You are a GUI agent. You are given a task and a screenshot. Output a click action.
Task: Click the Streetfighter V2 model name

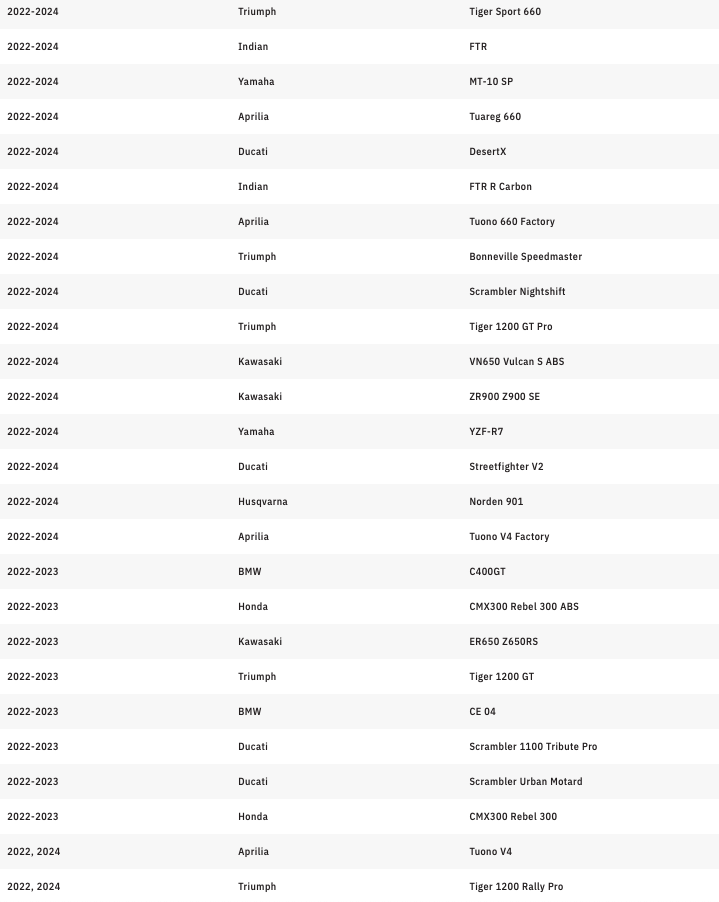[x=506, y=467]
